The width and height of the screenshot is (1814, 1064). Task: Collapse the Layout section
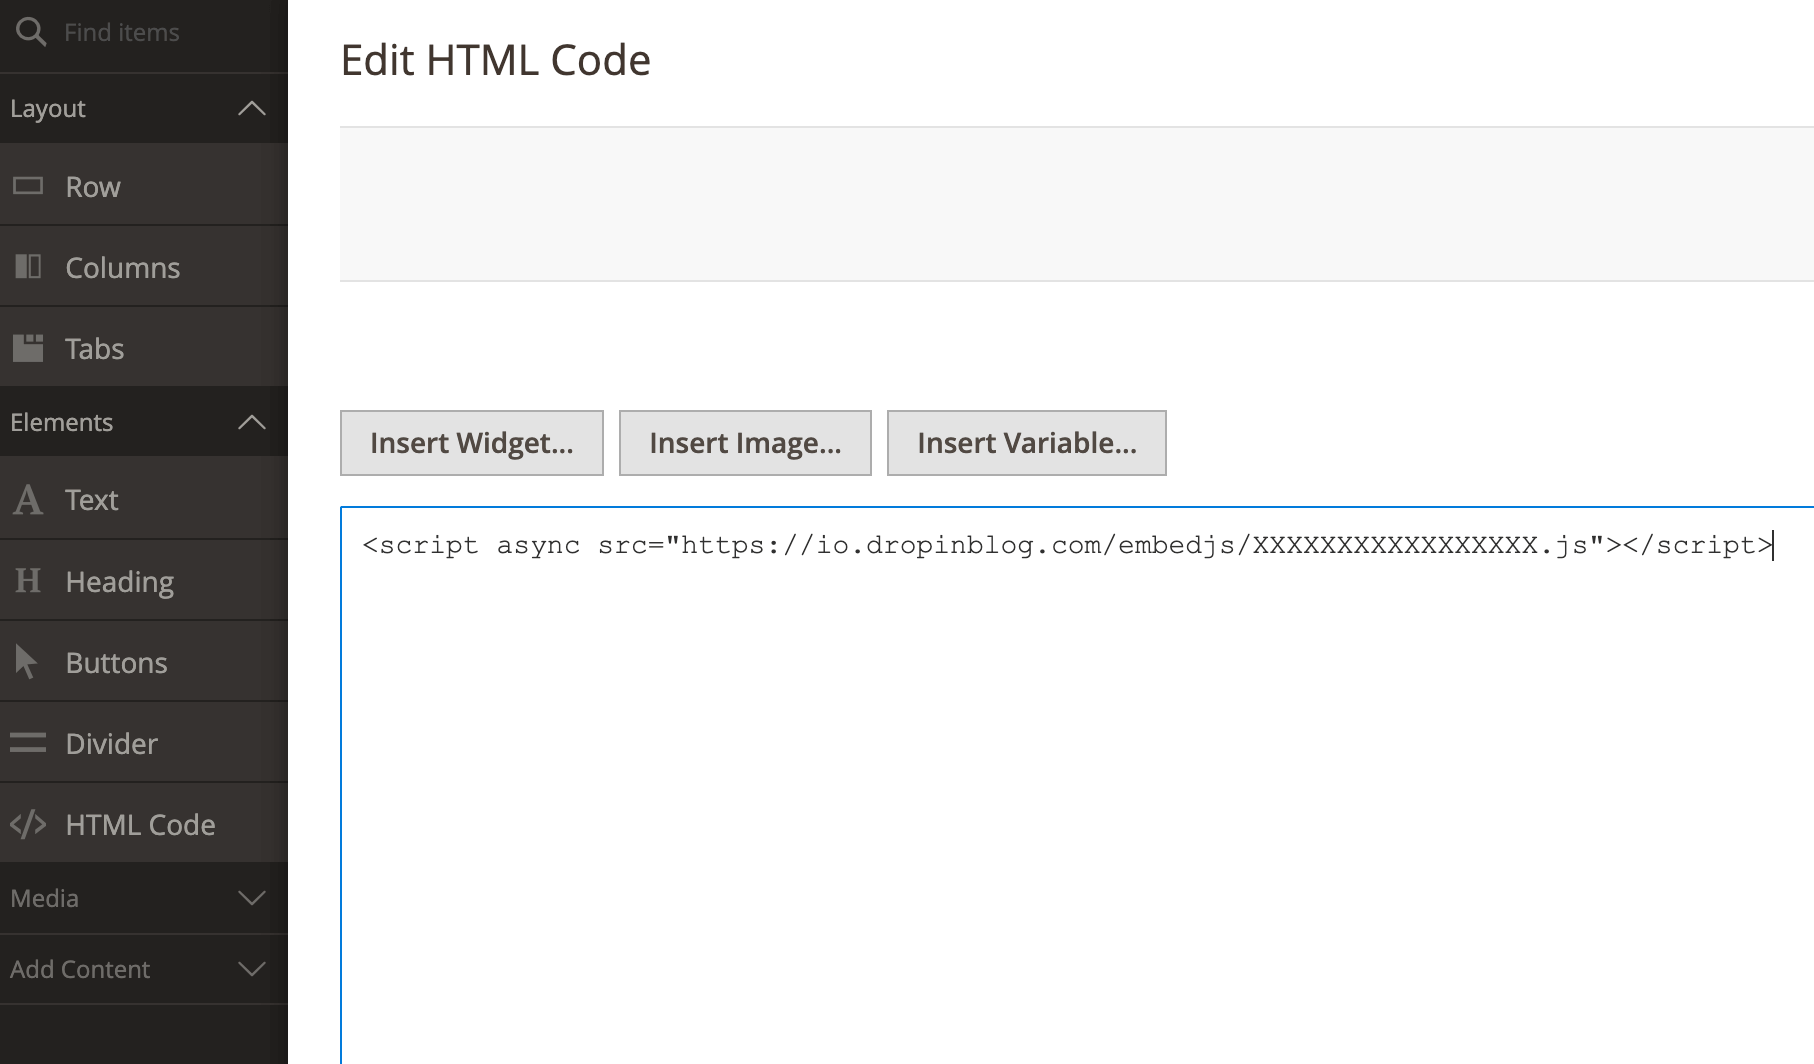point(252,108)
